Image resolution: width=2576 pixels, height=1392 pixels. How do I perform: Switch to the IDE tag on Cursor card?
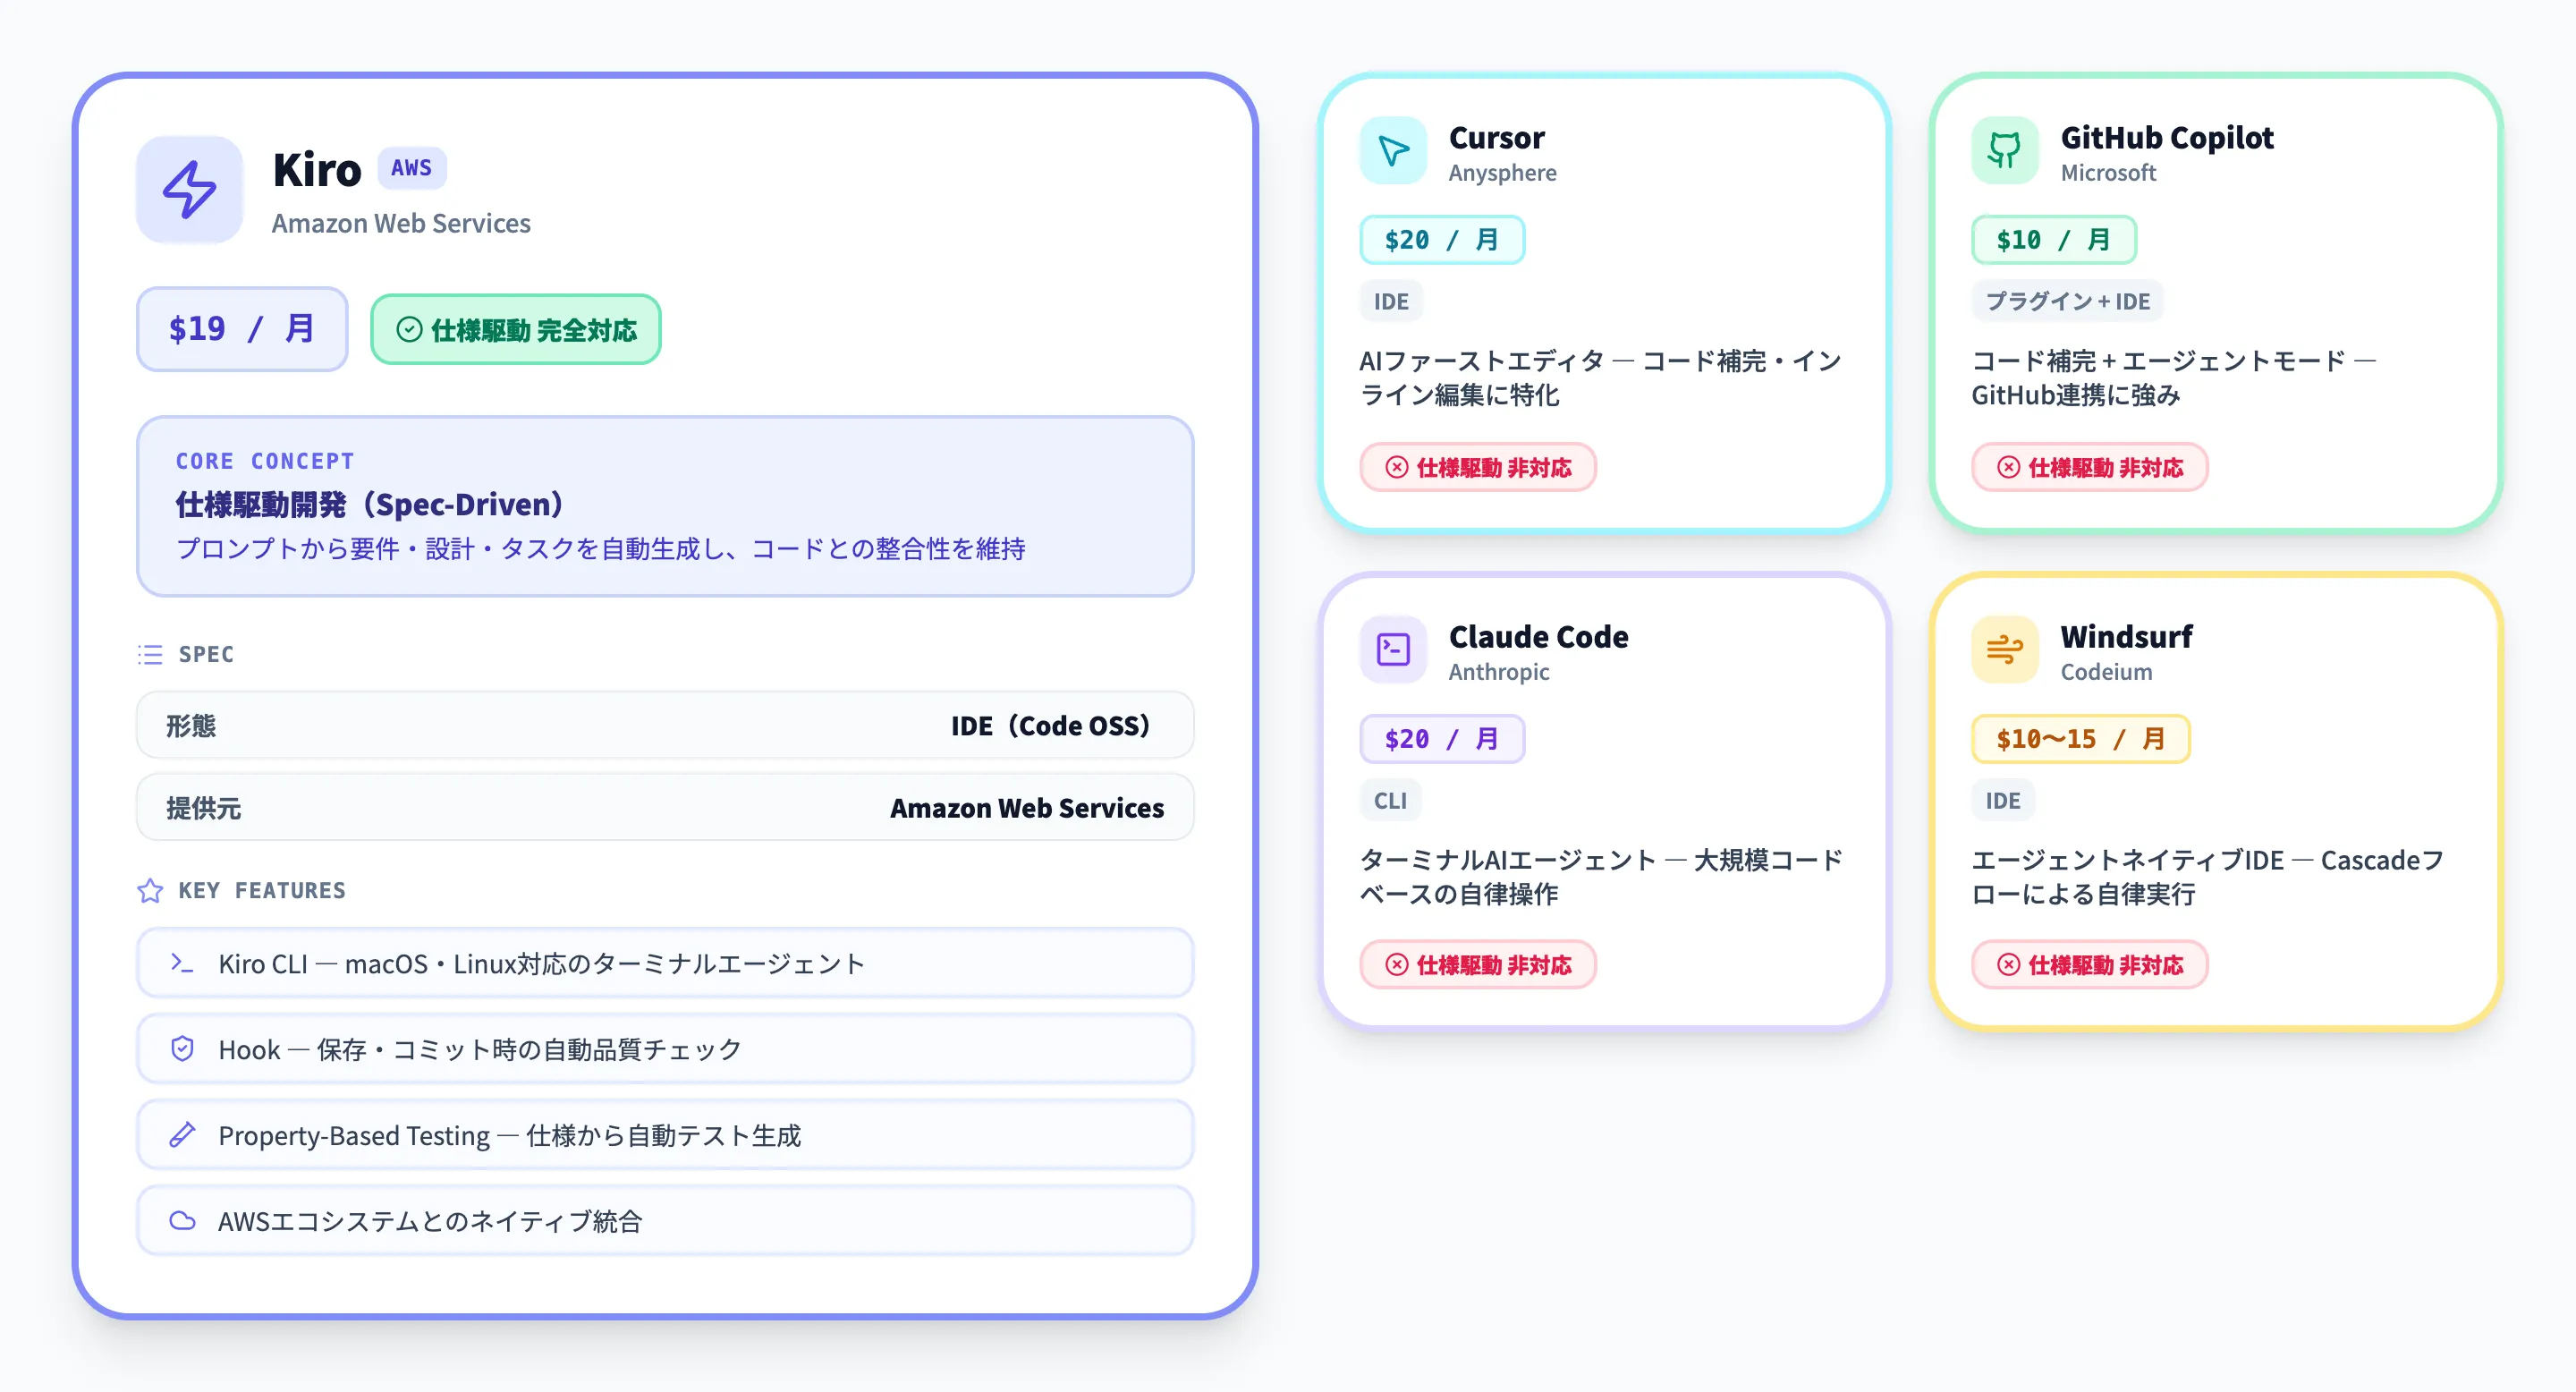pos(1390,300)
